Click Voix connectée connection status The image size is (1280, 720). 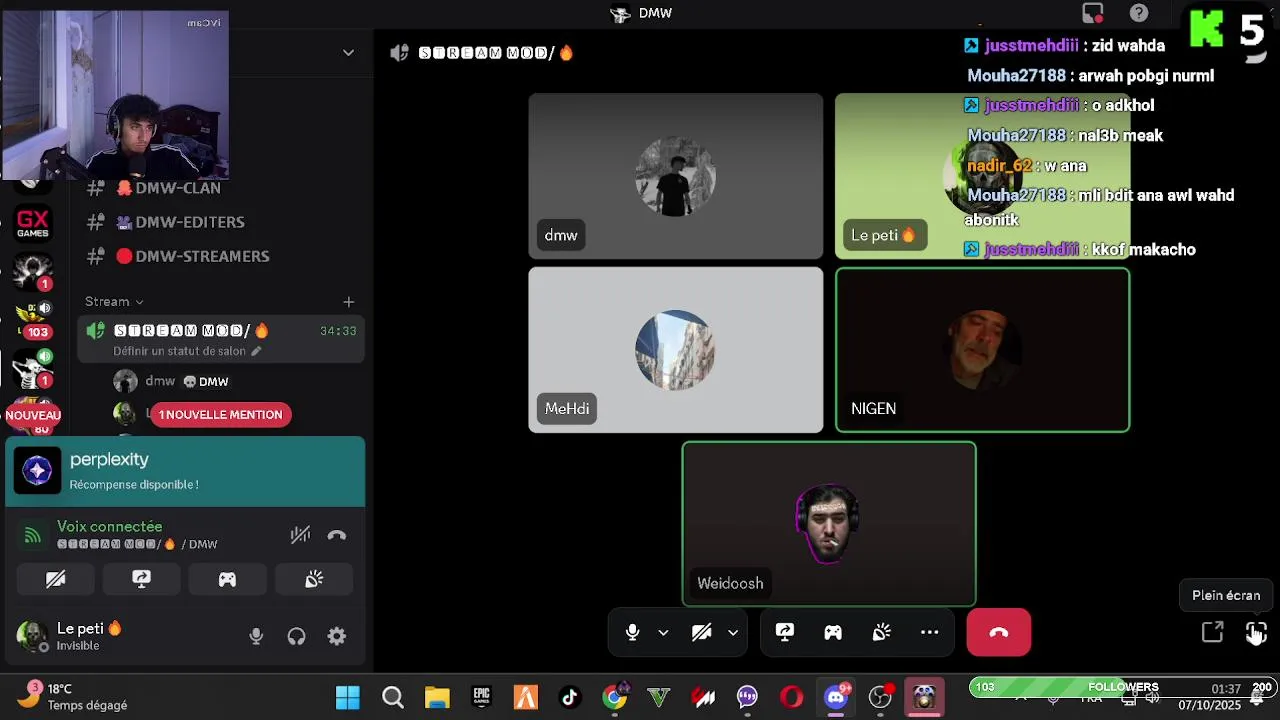click(x=109, y=526)
